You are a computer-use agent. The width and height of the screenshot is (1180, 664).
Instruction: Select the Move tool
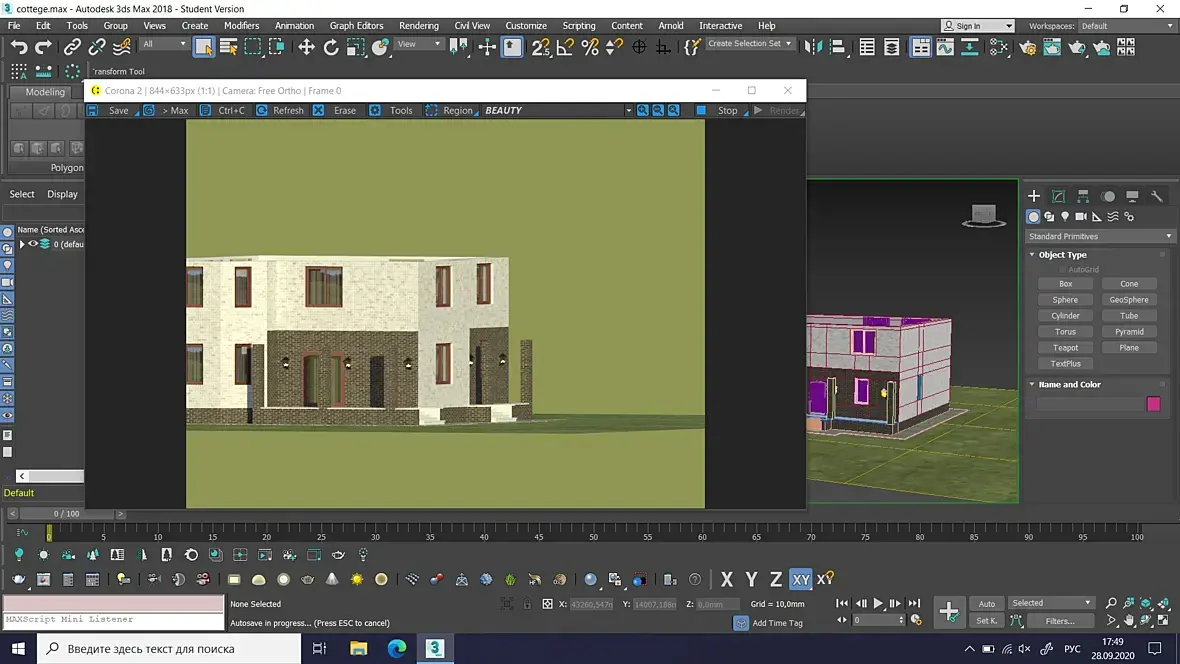click(306, 47)
